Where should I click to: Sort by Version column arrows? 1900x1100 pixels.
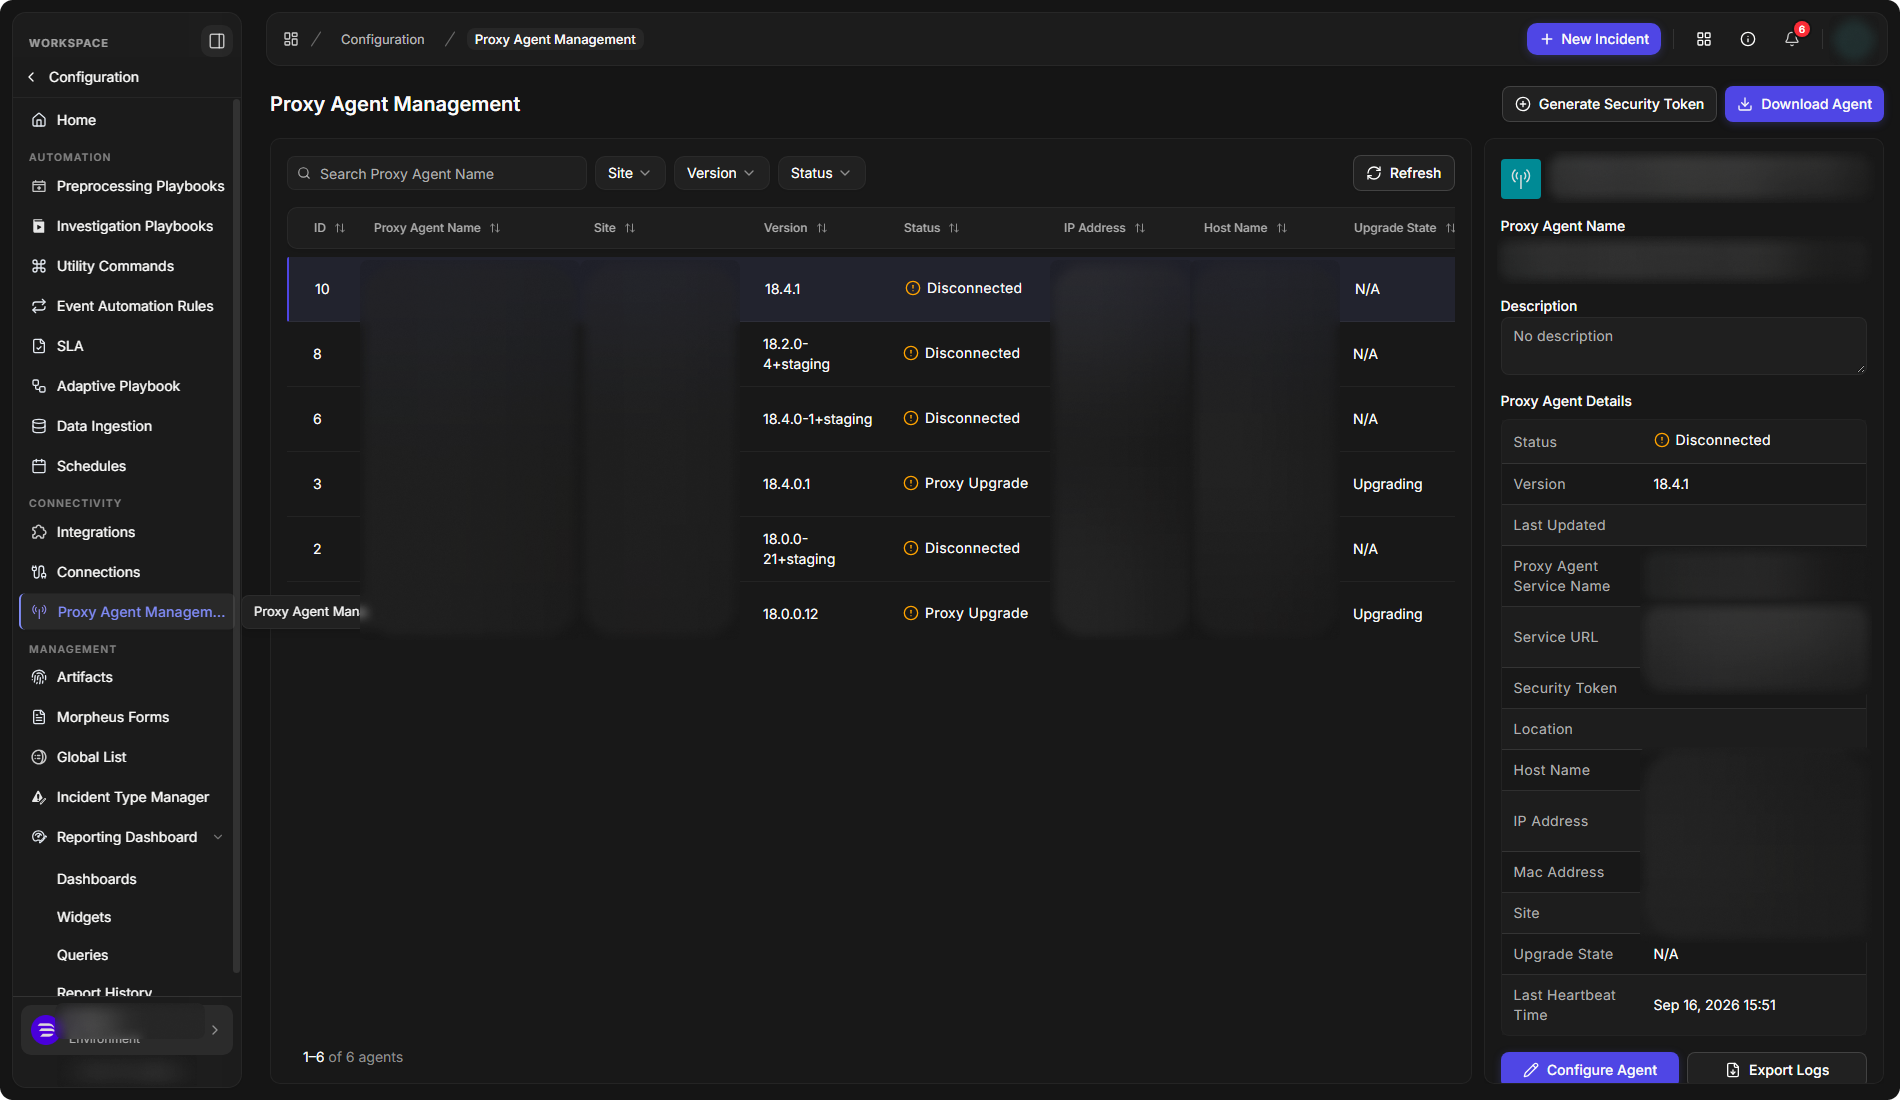(822, 228)
